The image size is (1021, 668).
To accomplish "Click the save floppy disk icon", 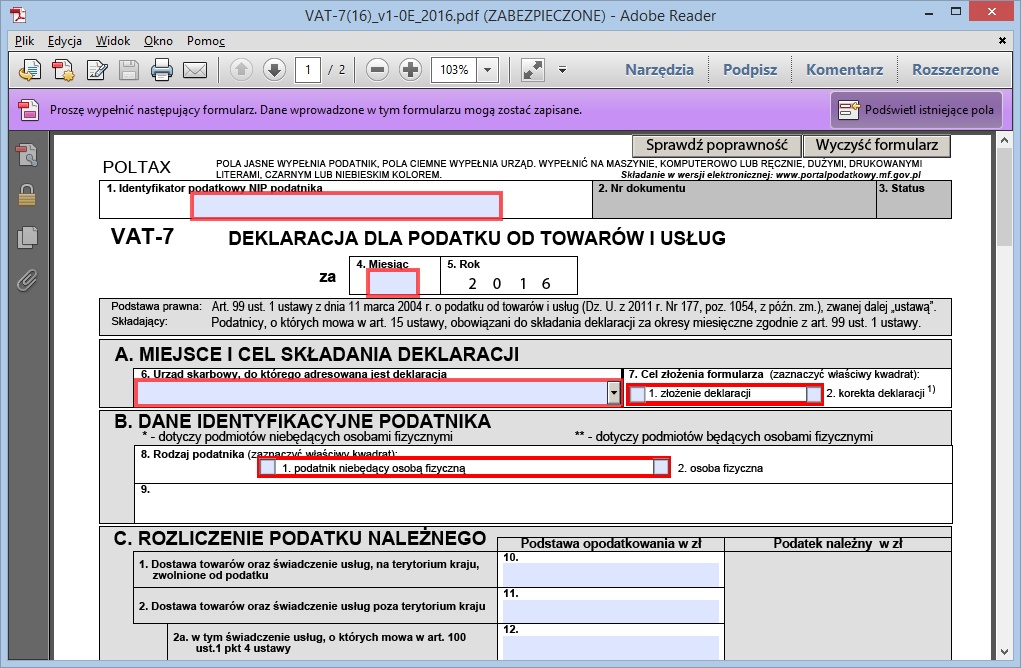I will (129, 70).
